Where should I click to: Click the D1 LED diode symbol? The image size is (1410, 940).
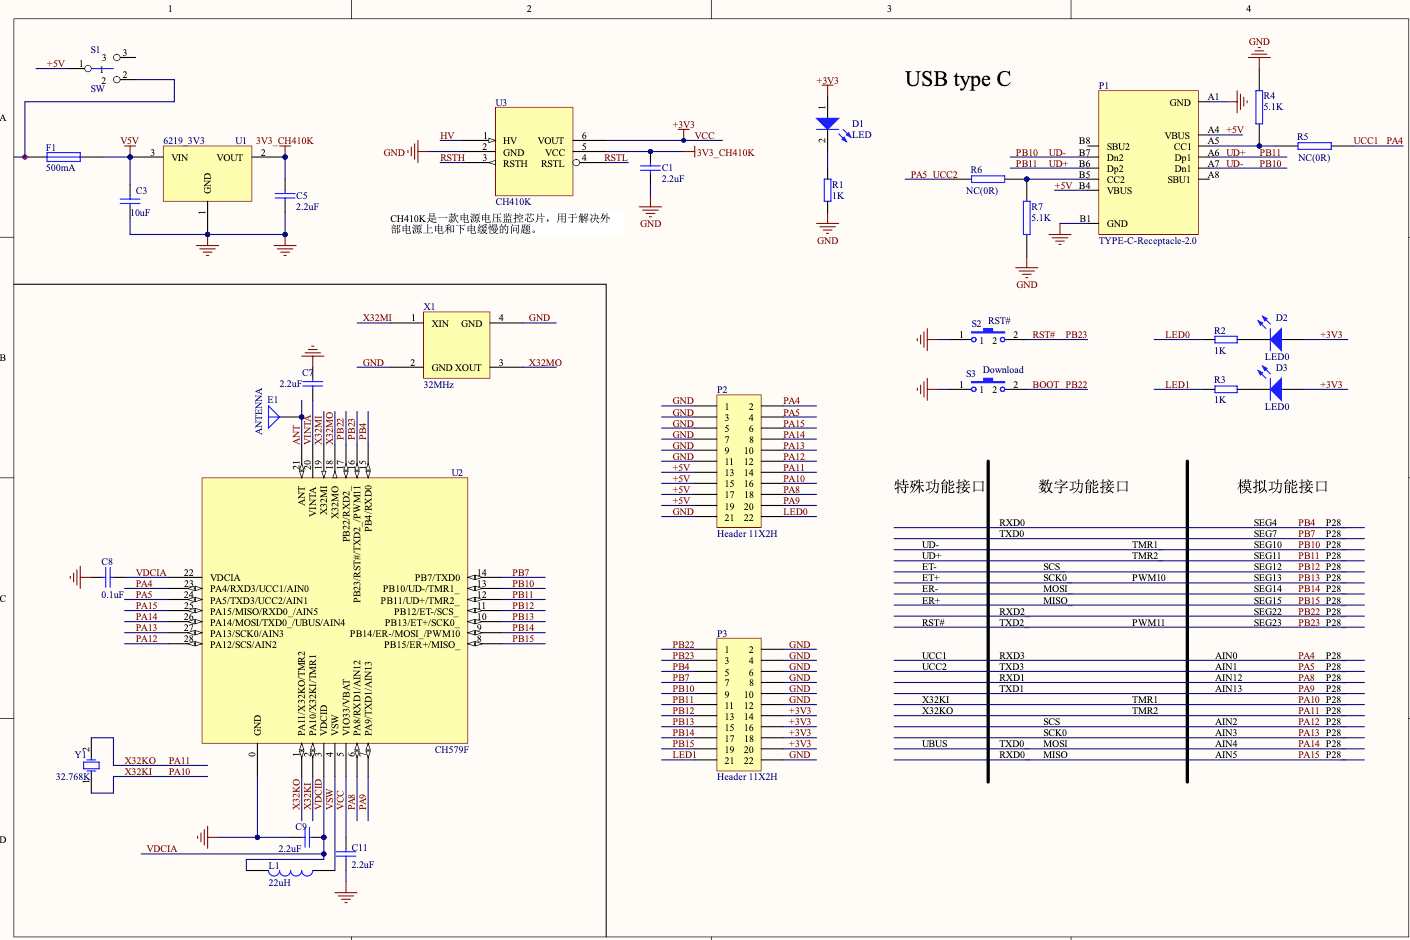pos(827,124)
